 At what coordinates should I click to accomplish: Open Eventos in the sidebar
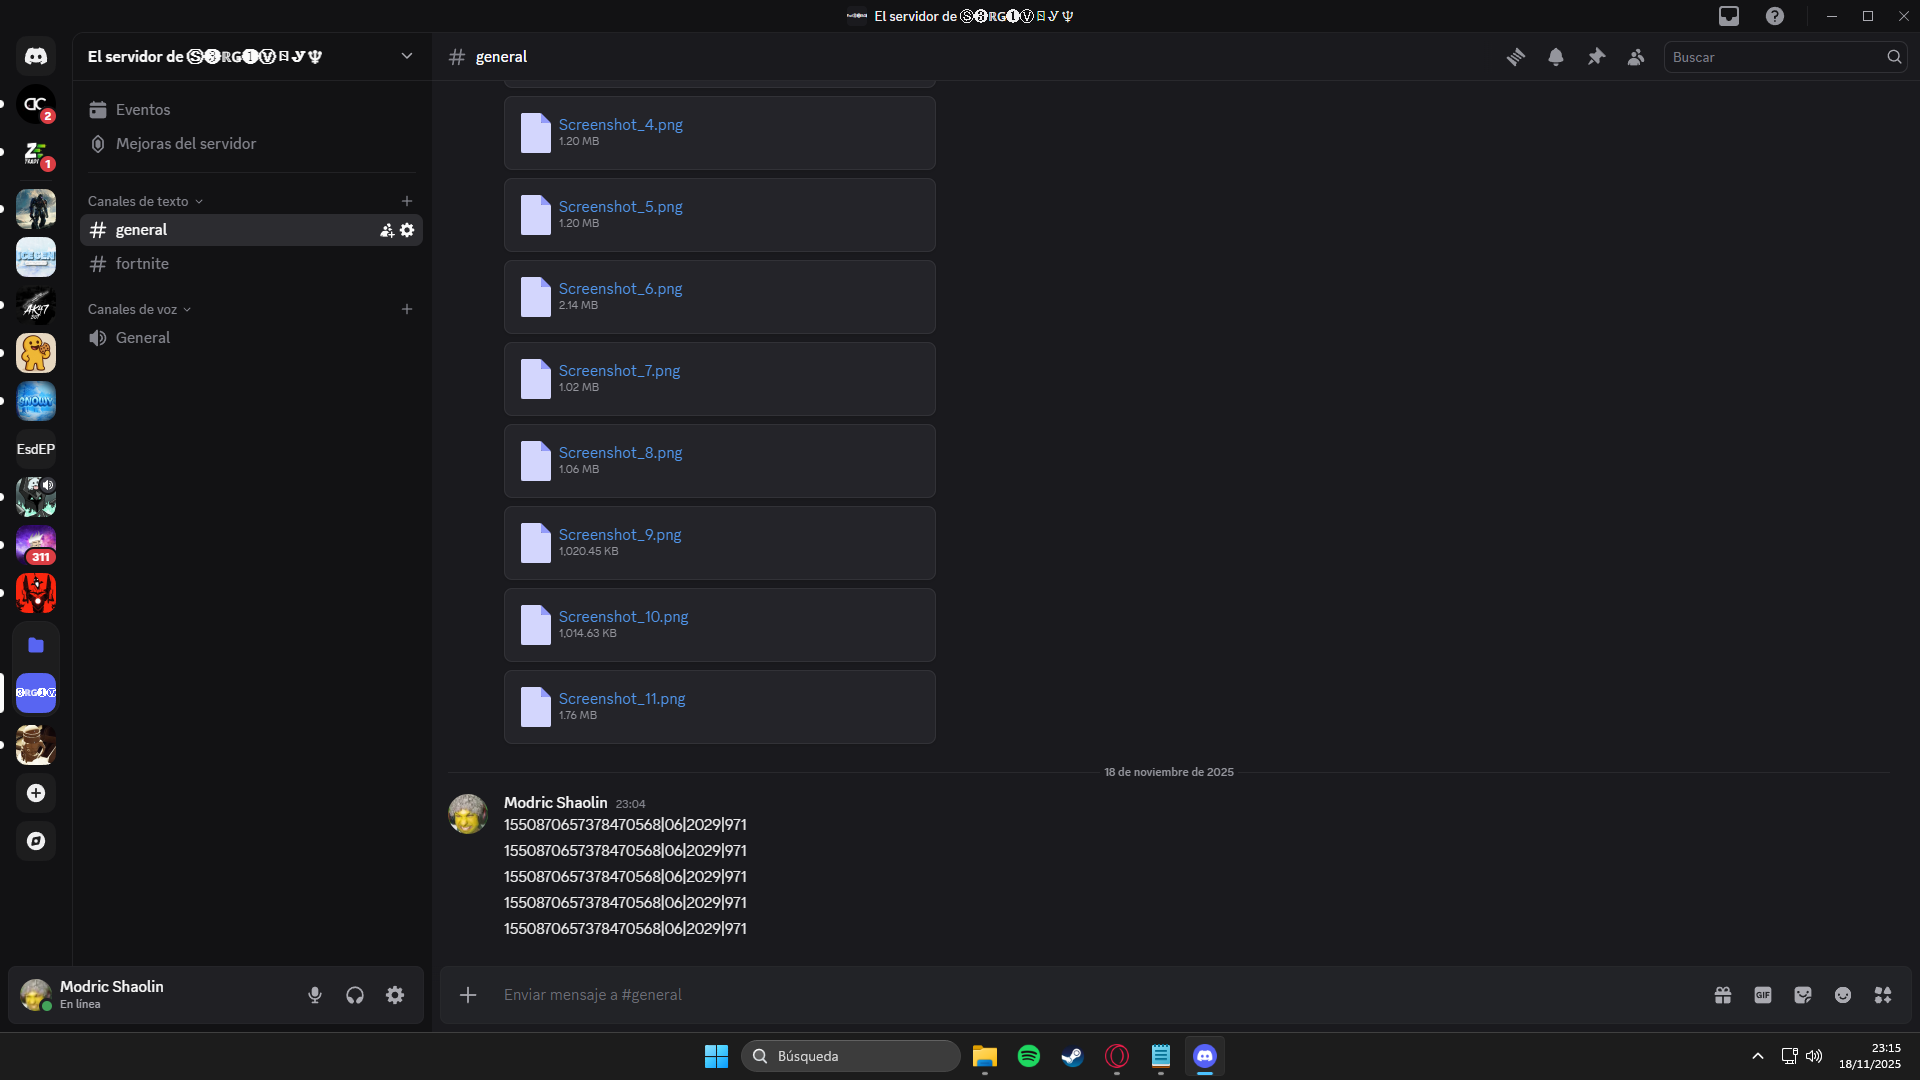143,110
